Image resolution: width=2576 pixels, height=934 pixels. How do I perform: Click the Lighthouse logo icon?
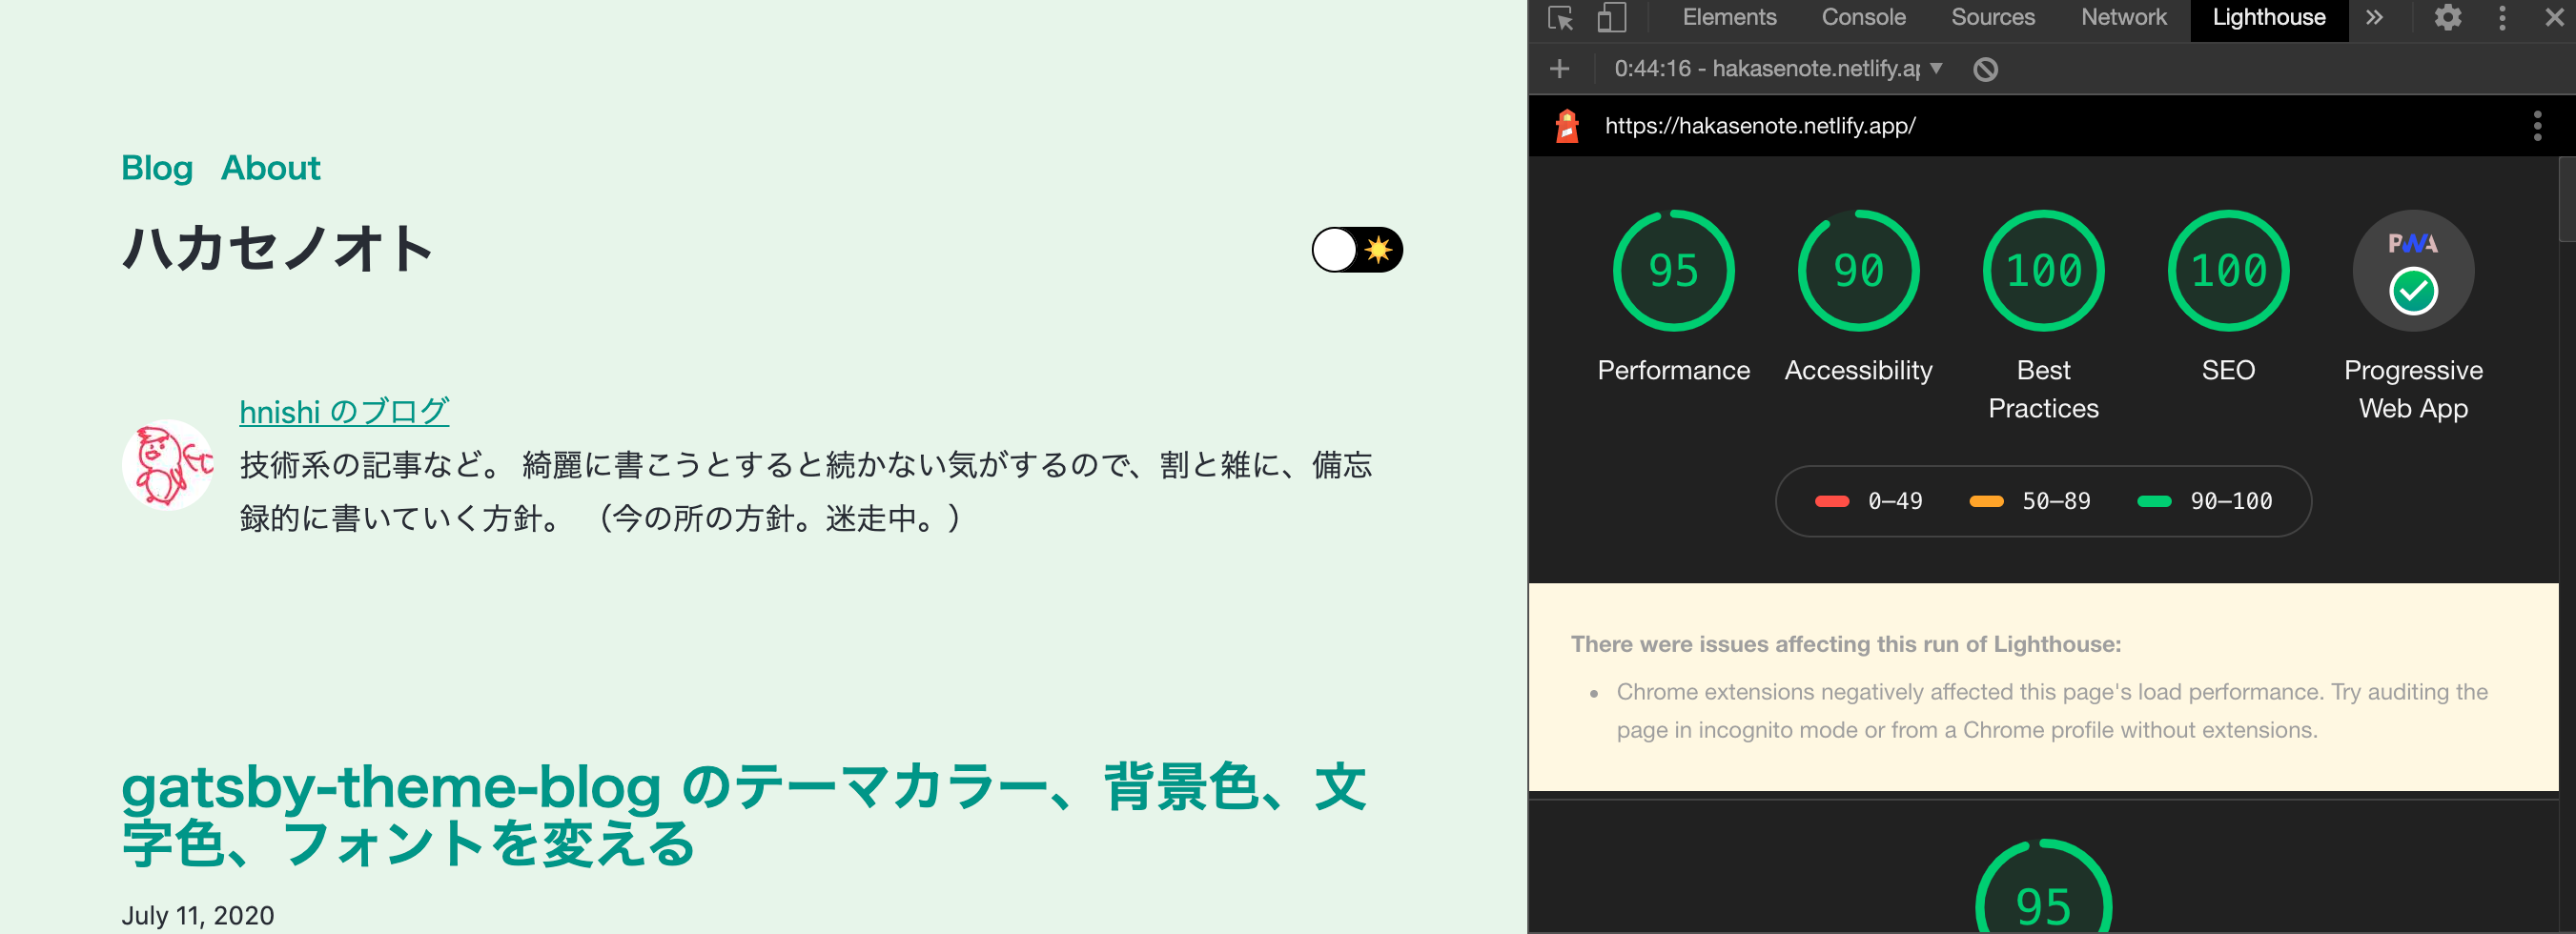pos(1567,126)
